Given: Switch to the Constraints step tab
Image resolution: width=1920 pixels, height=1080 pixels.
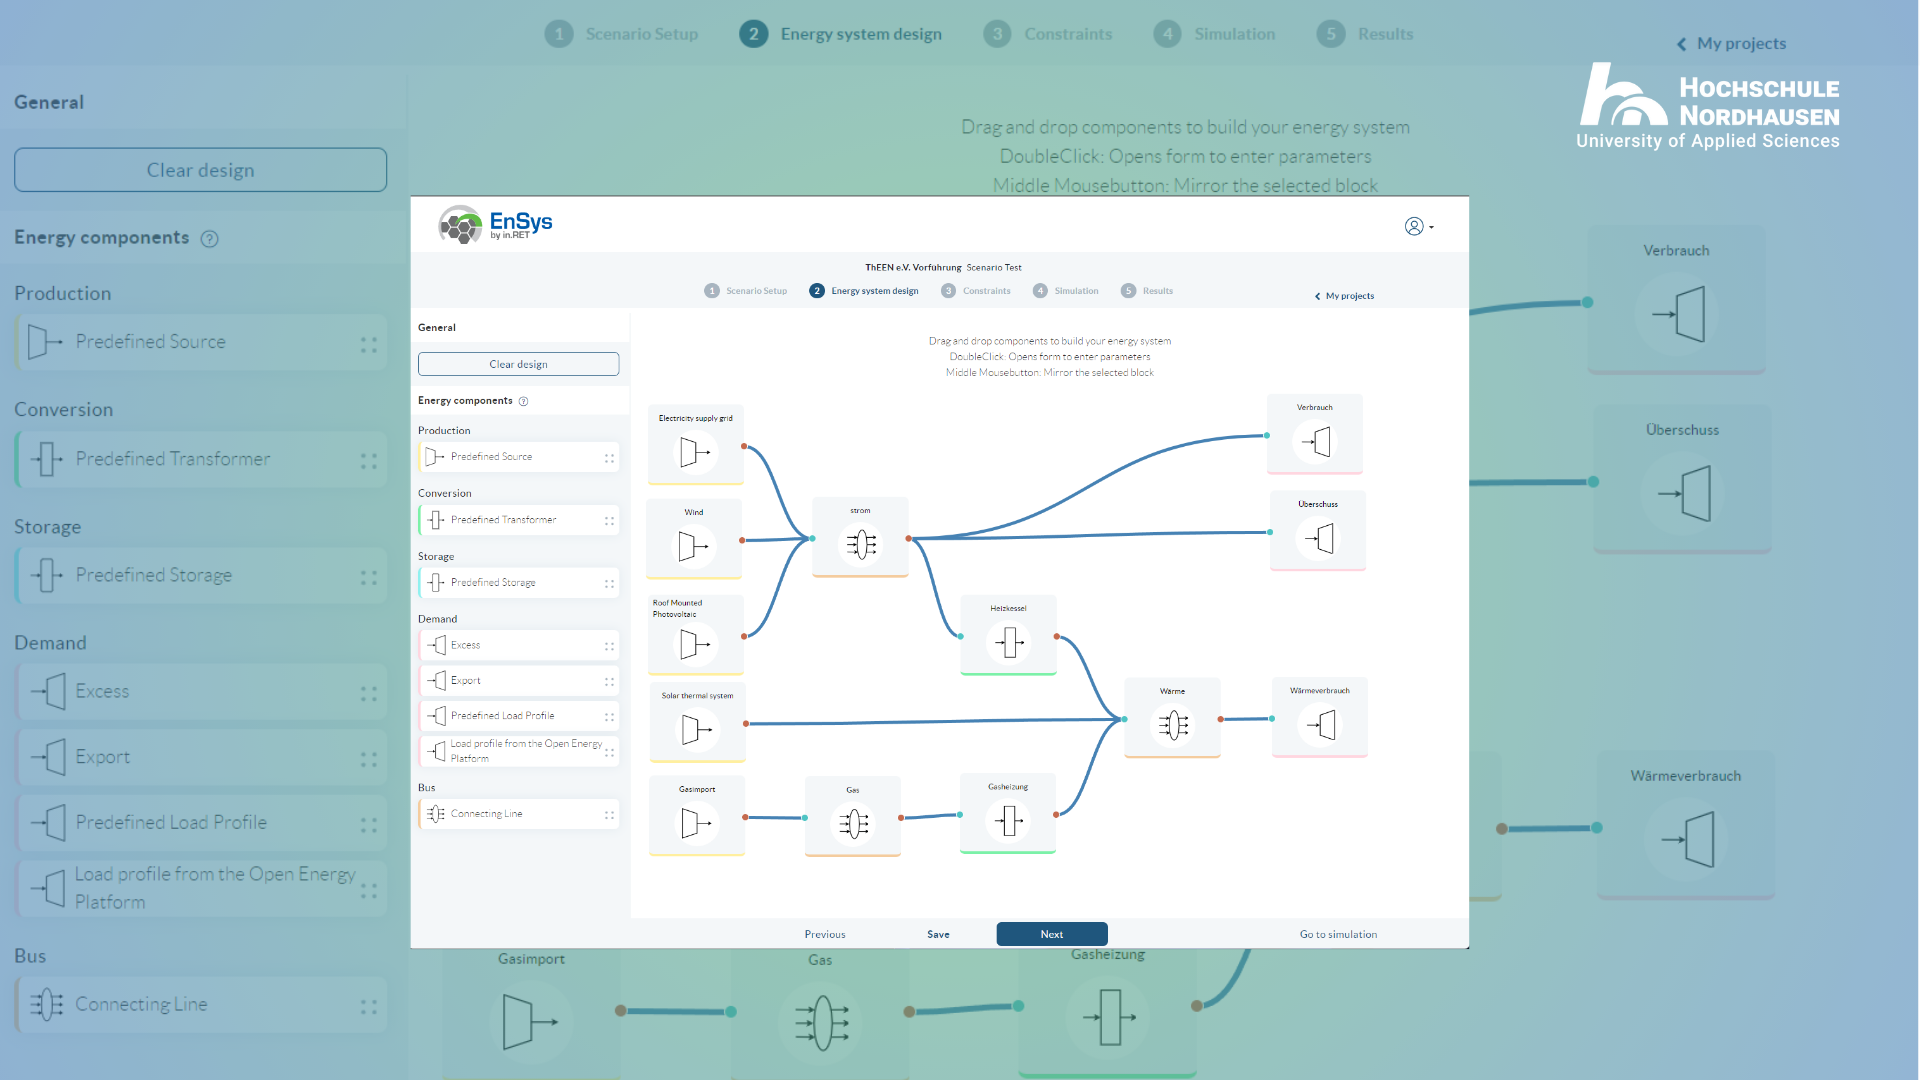Looking at the screenshot, I should pos(976,291).
